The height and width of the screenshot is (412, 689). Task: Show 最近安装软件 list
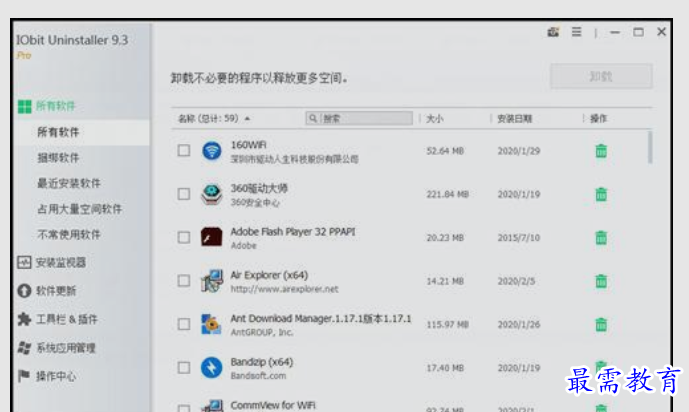coord(69,183)
